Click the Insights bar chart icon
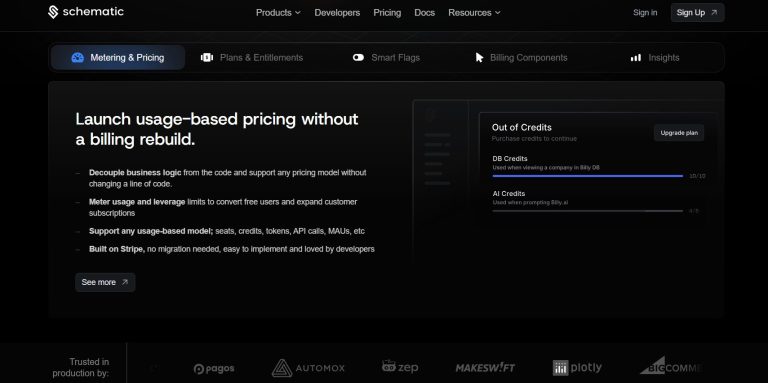This screenshot has width=768, height=383. [x=636, y=58]
